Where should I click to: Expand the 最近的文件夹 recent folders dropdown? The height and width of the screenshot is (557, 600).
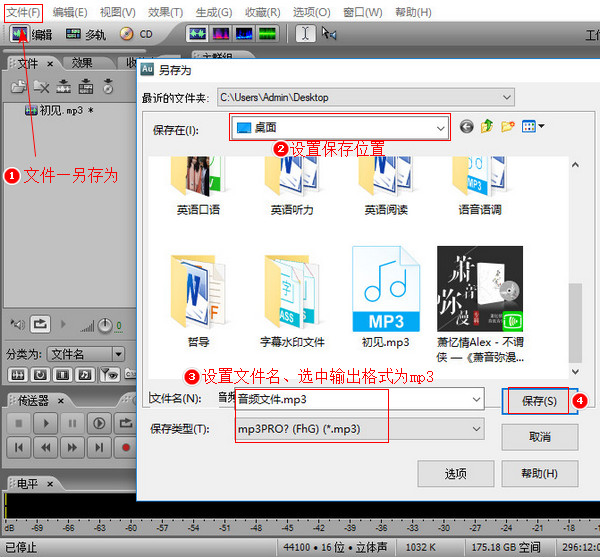507,97
